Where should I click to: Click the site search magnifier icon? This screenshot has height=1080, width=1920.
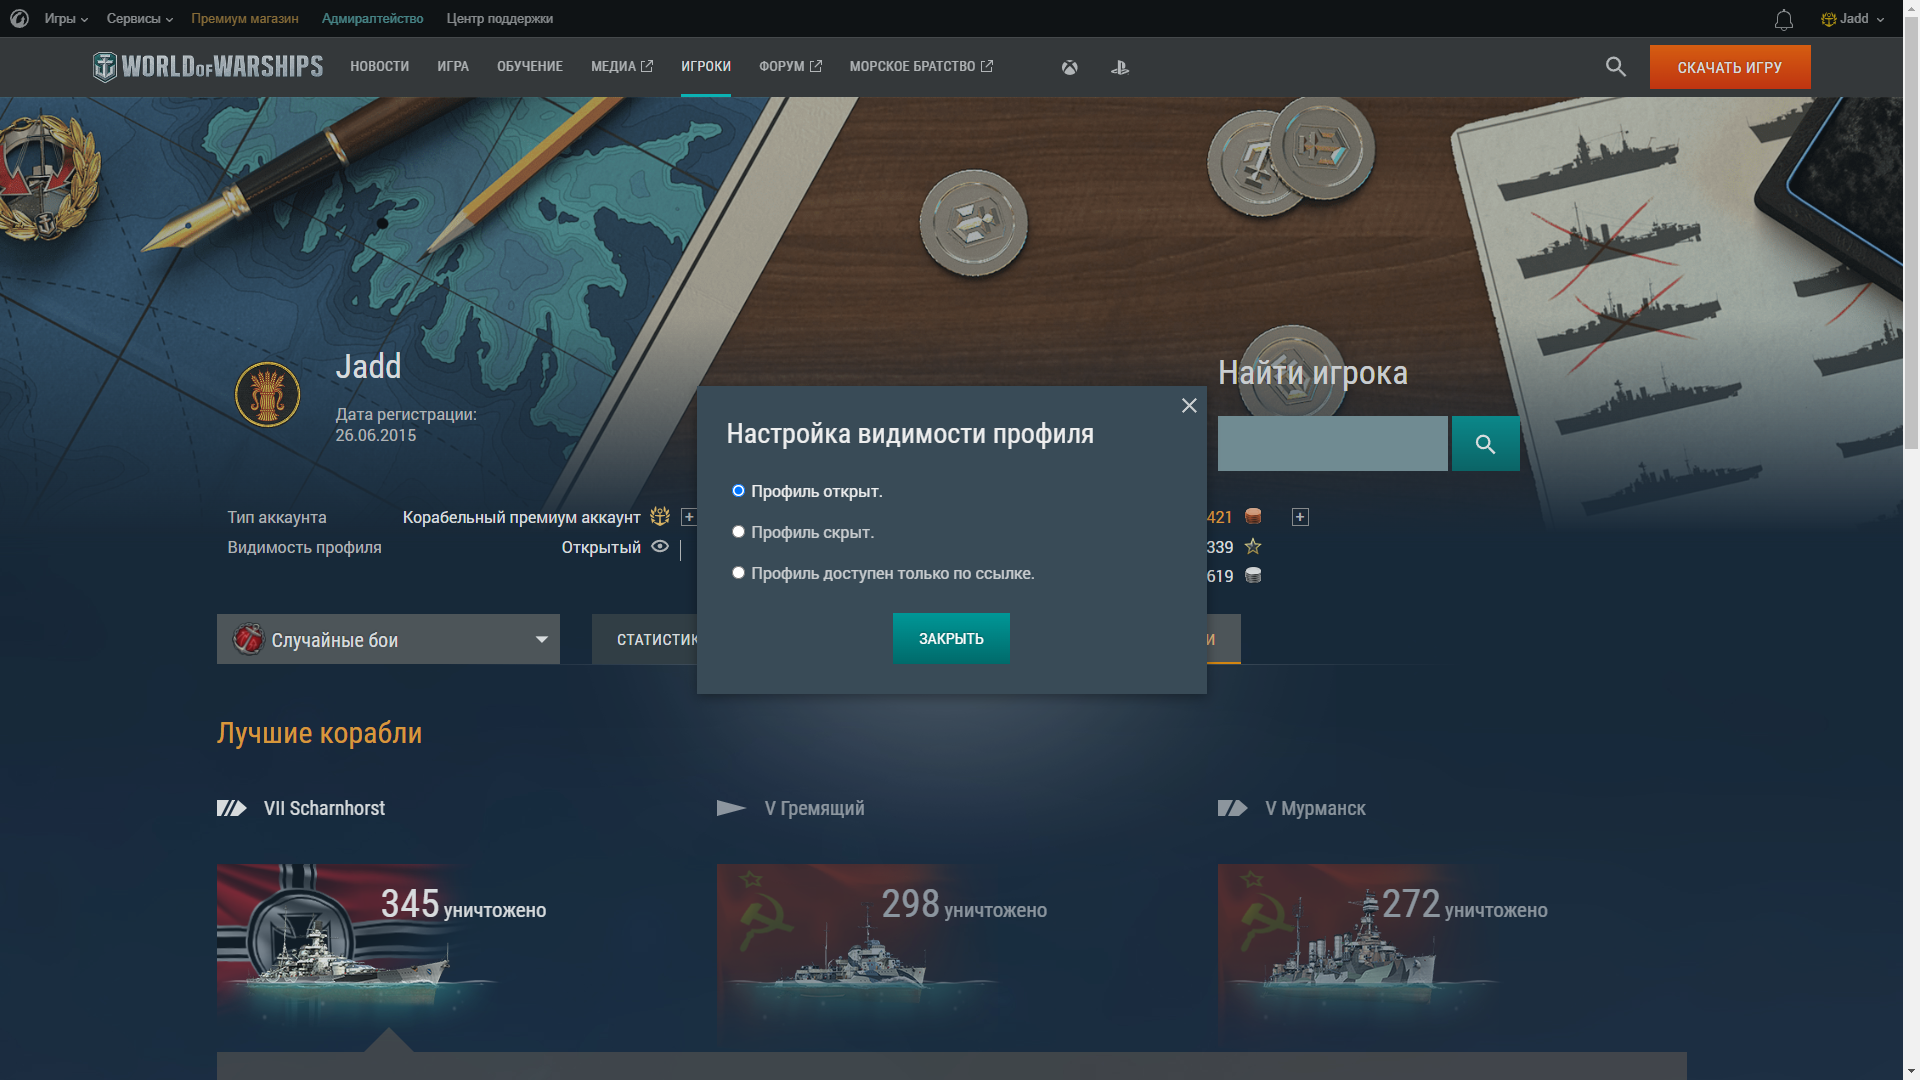1615,67
